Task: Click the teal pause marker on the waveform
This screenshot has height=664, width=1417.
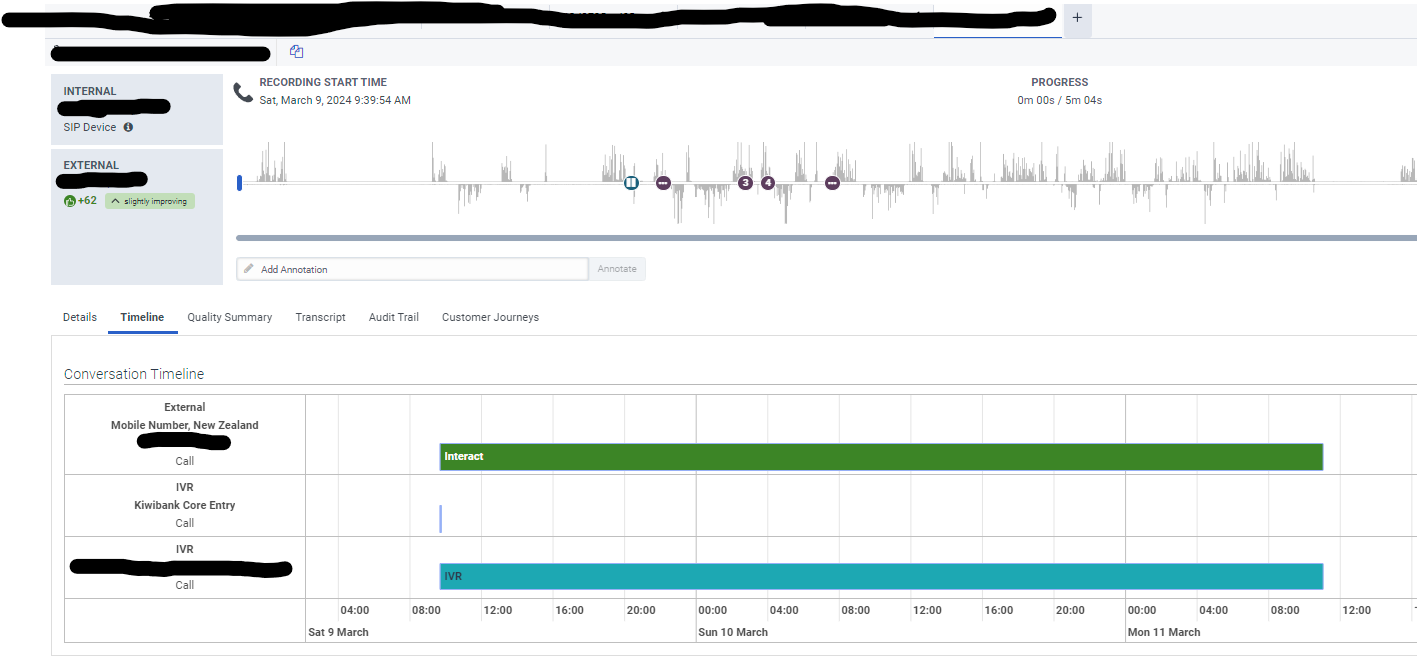Action: point(631,183)
